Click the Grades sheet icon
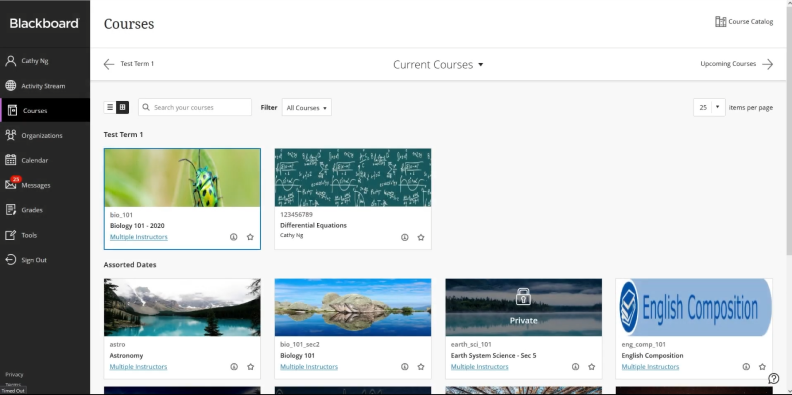The image size is (792, 395). point(11,210)
